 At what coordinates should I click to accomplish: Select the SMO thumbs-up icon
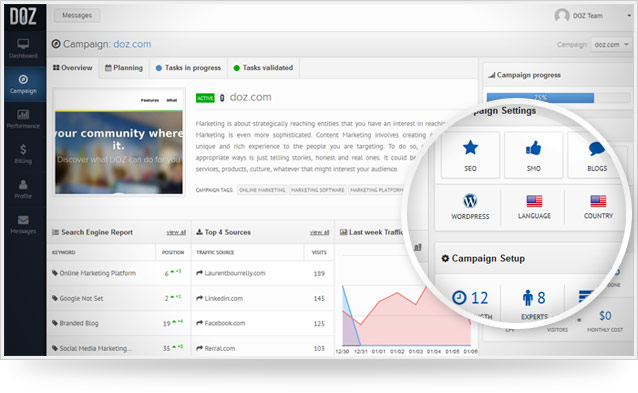click(533, 148)
